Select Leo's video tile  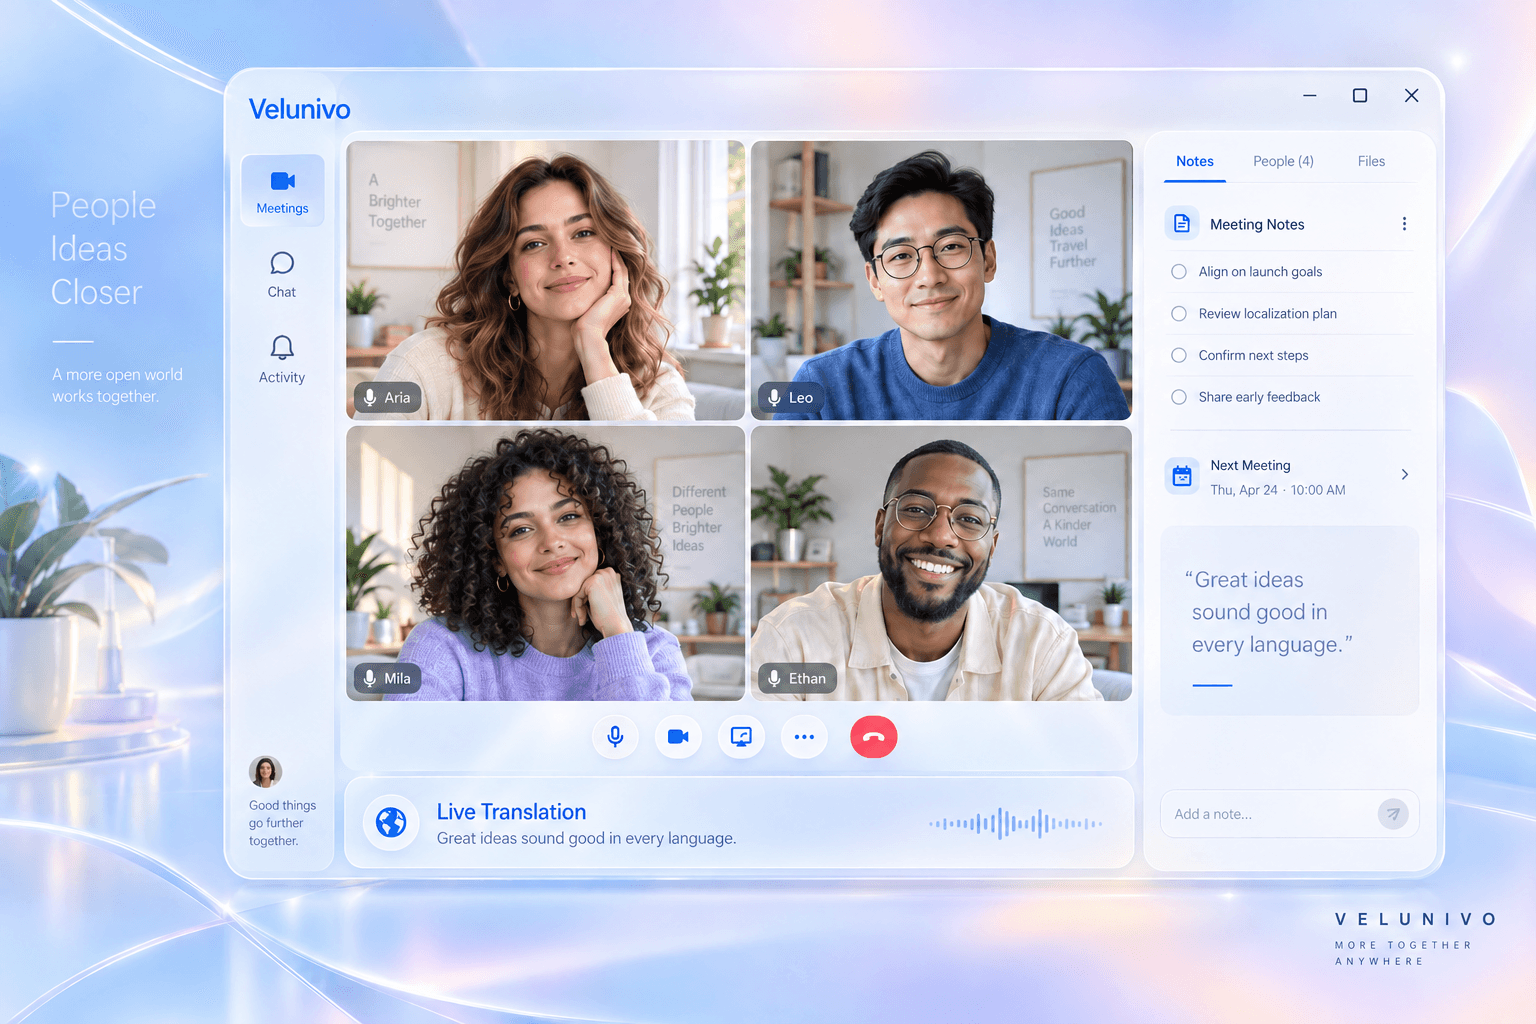[941, 280]
